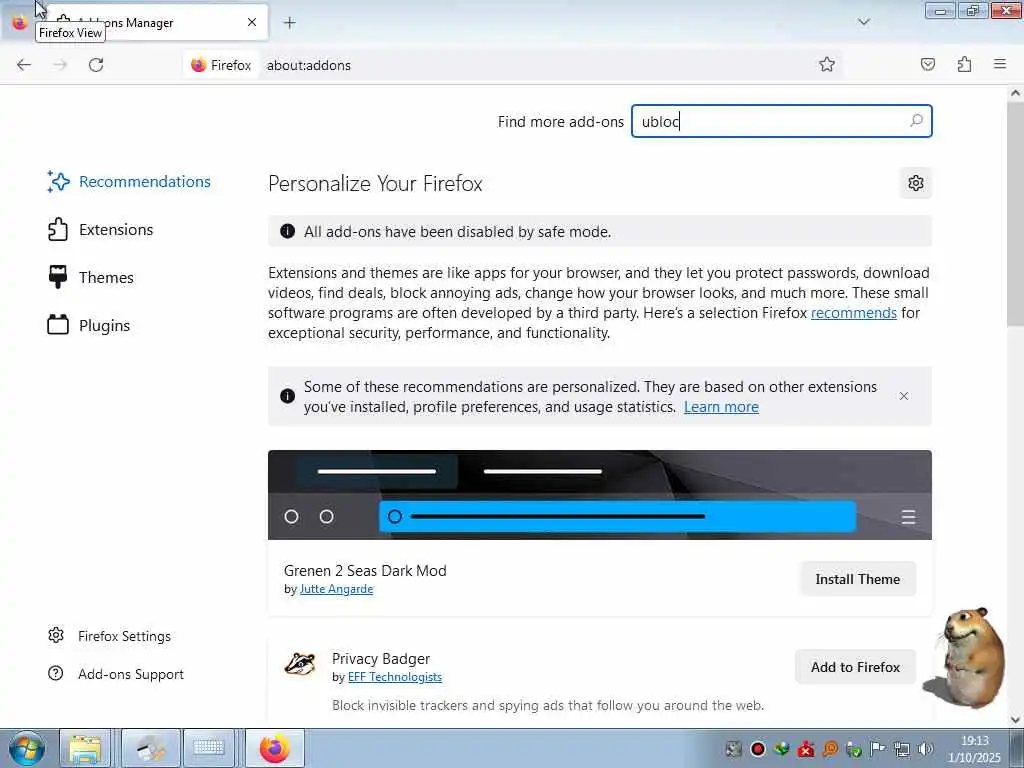Click the Firefox identity badge in address bar
The width and height of the screenshot is (1024, 768).
point(221,65)
